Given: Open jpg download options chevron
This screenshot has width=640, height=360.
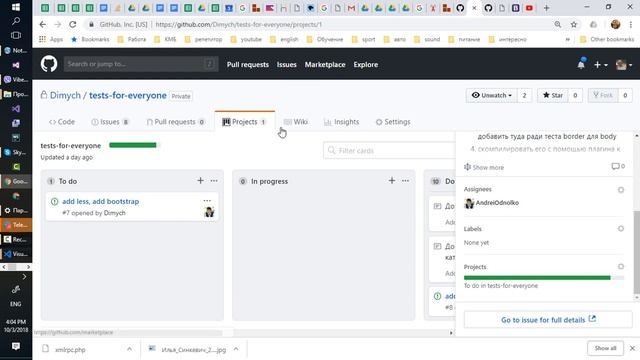Looking at the screenshot, I should (x=236, y=349).
